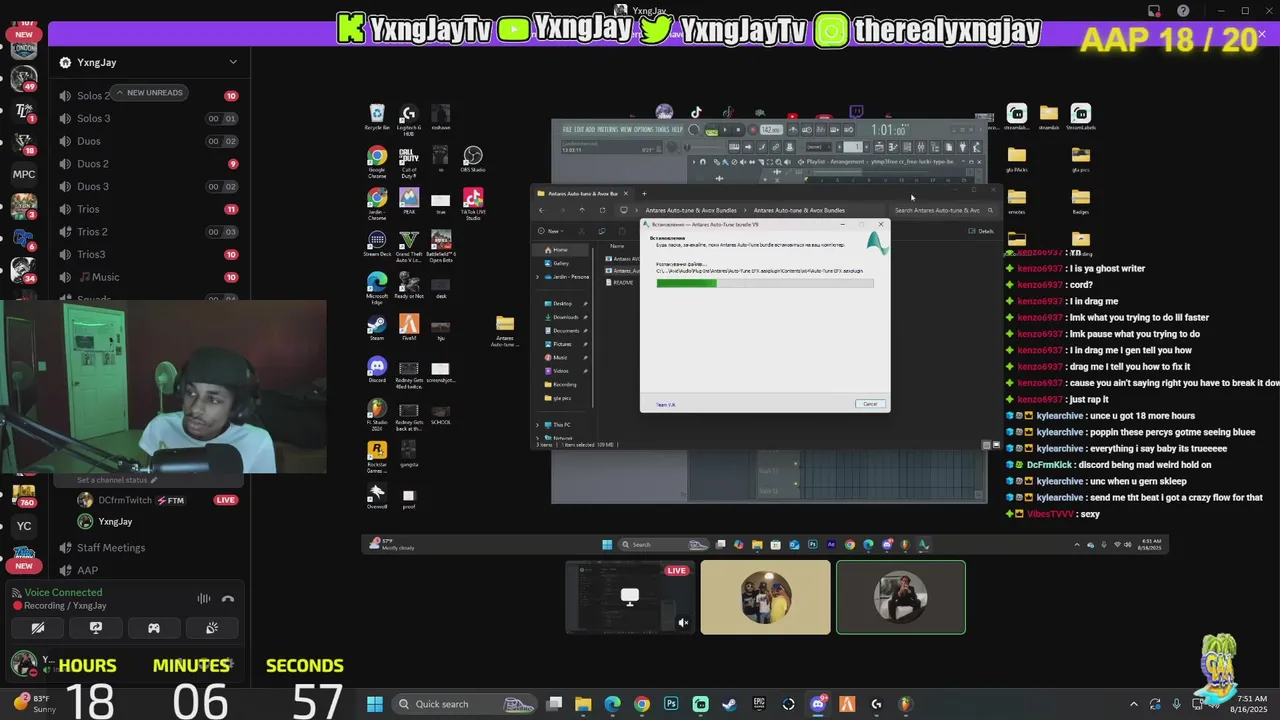Open the live stream thumbnail

click(x=630, y=598)
